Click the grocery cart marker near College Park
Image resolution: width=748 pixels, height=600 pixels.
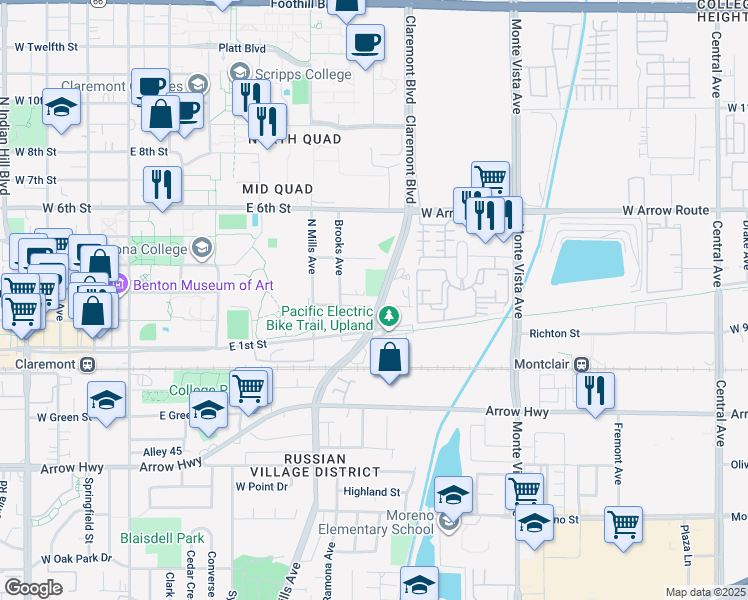tap(249, 389)
